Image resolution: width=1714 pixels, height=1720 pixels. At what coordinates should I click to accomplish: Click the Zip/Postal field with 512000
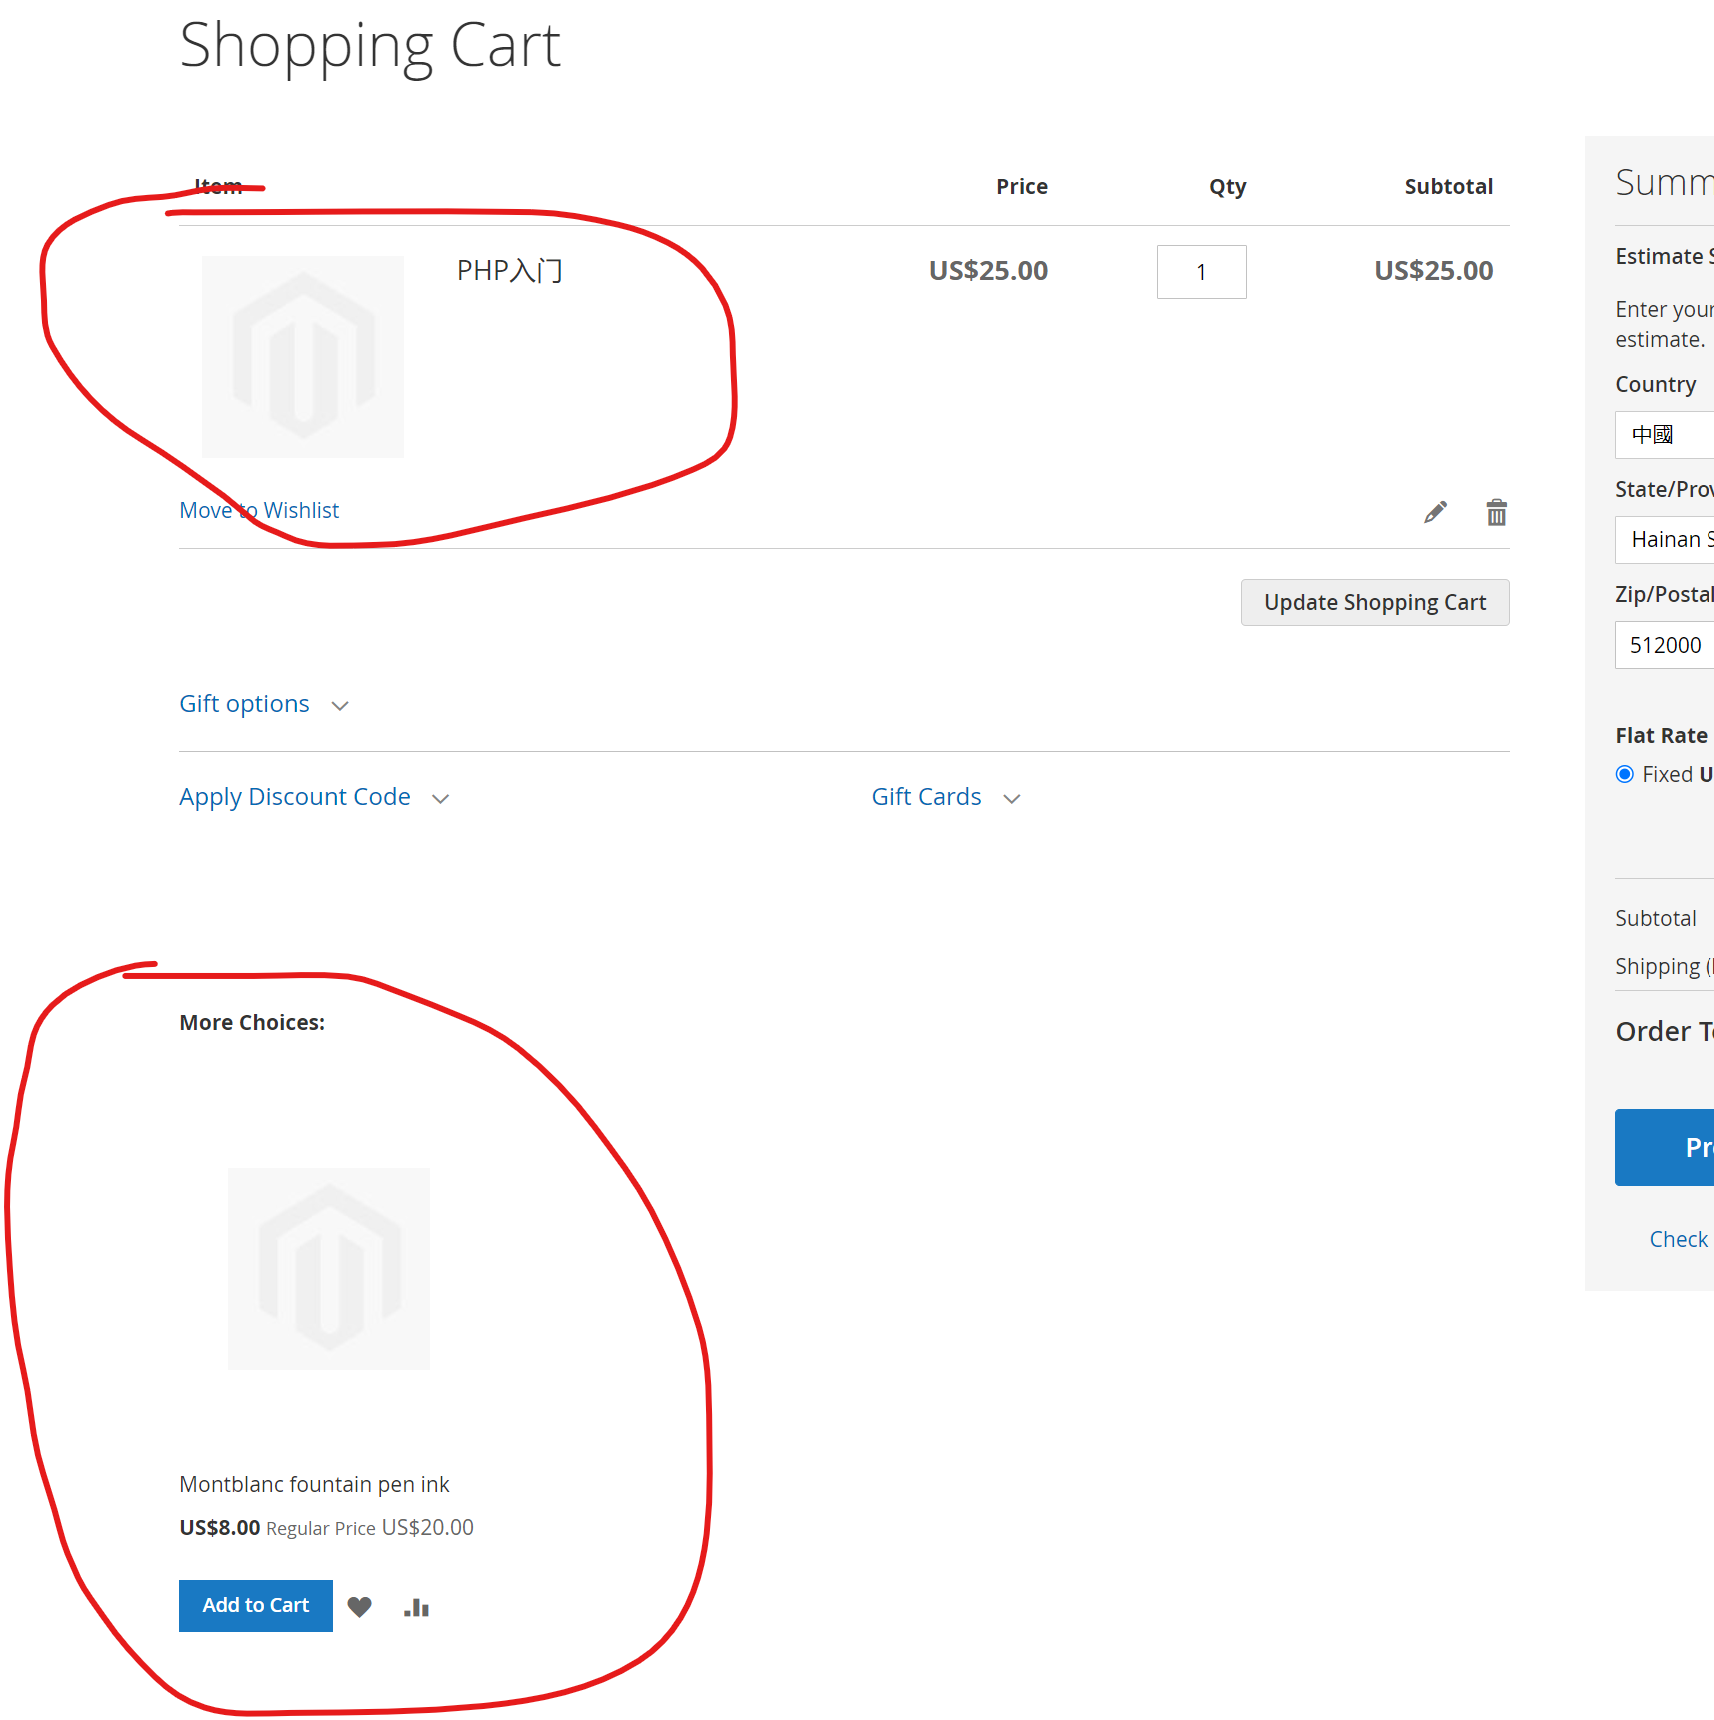click(x=1664, y=645)
